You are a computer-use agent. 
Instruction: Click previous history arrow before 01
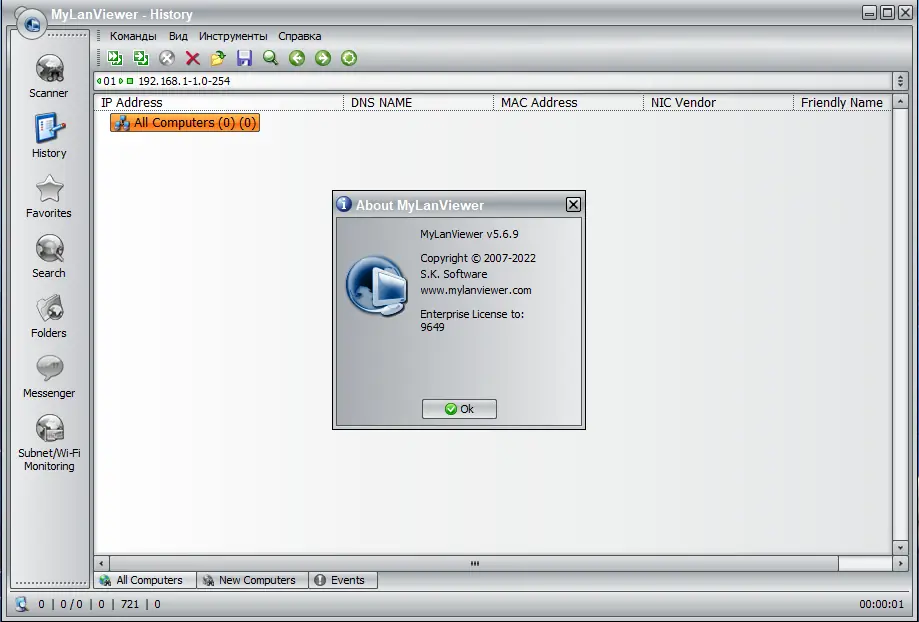coord(99,81)
